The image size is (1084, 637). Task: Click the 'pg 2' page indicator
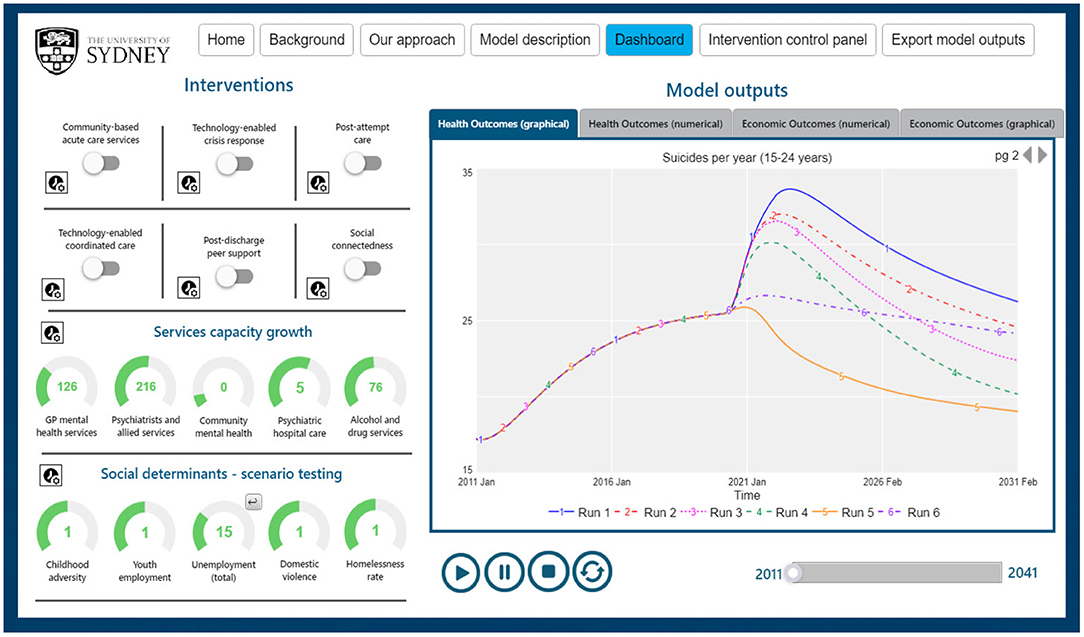pos(1007,156)
